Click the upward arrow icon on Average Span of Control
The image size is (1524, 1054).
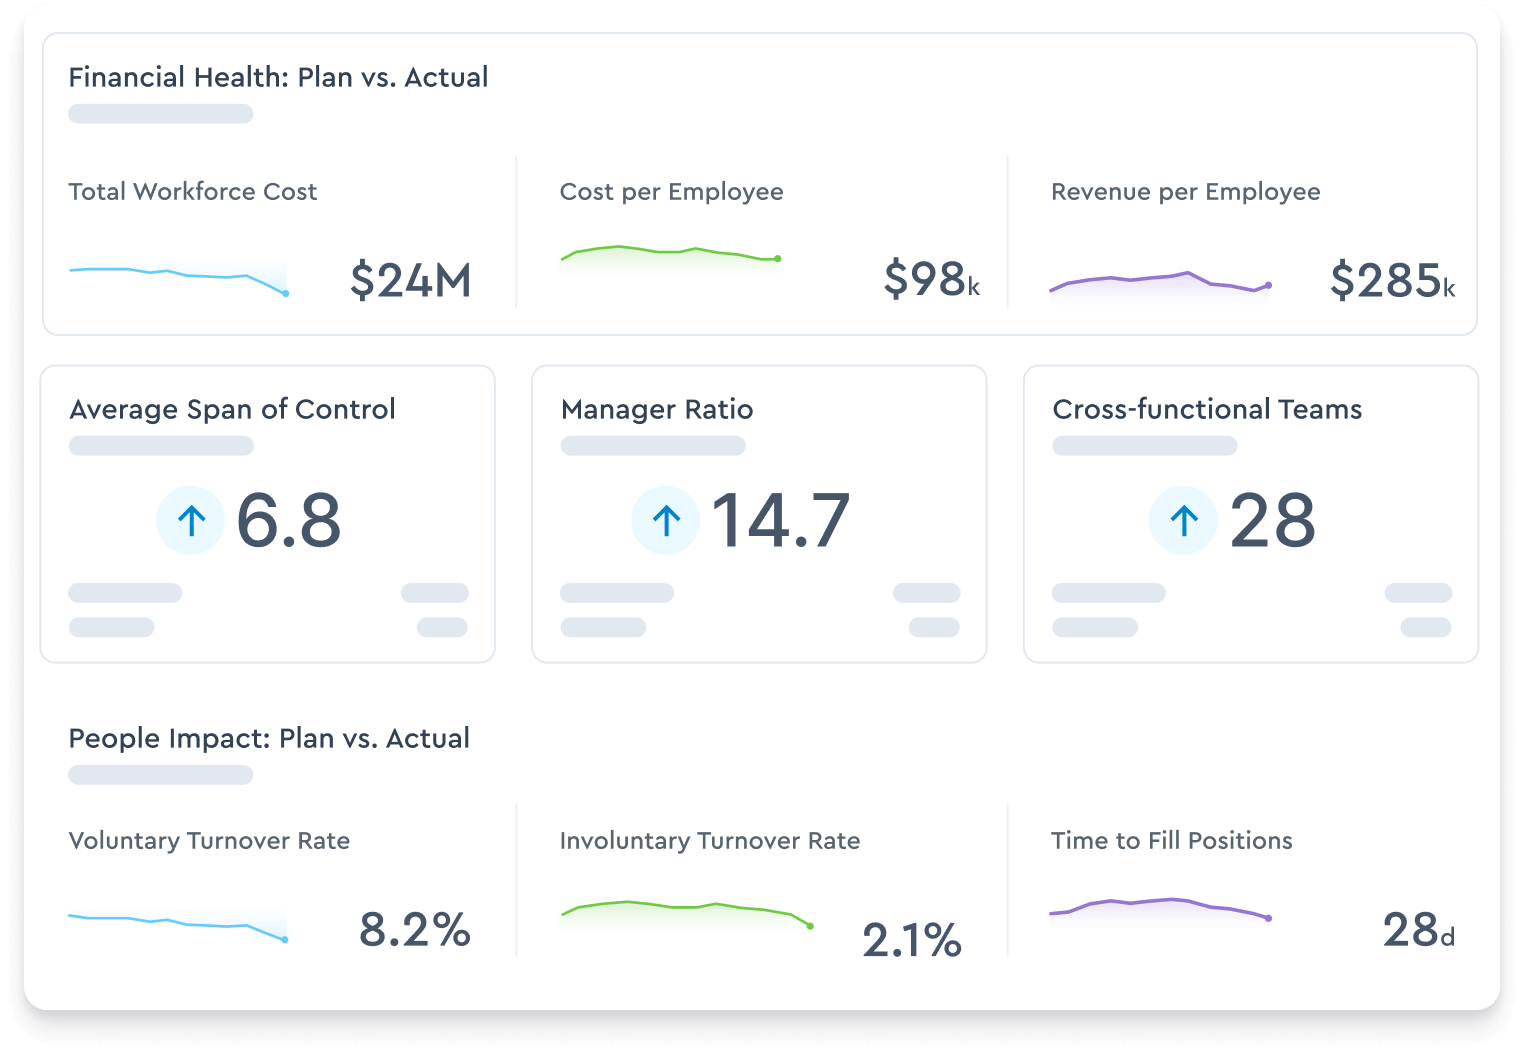tap(190, 520)
